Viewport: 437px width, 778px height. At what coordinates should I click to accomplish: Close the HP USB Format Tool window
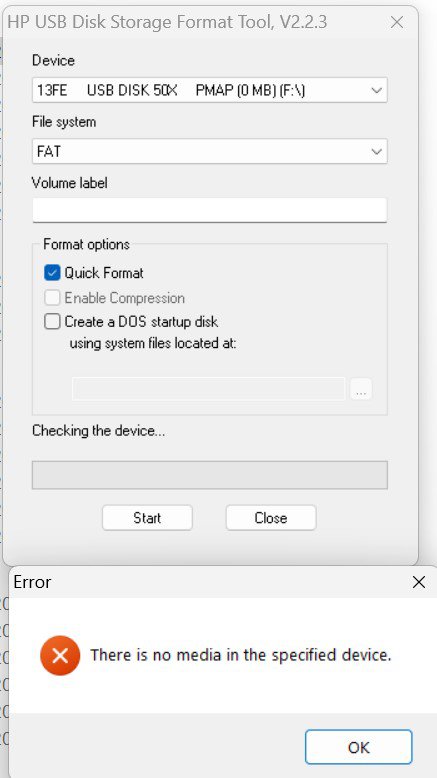click(396, 22)
